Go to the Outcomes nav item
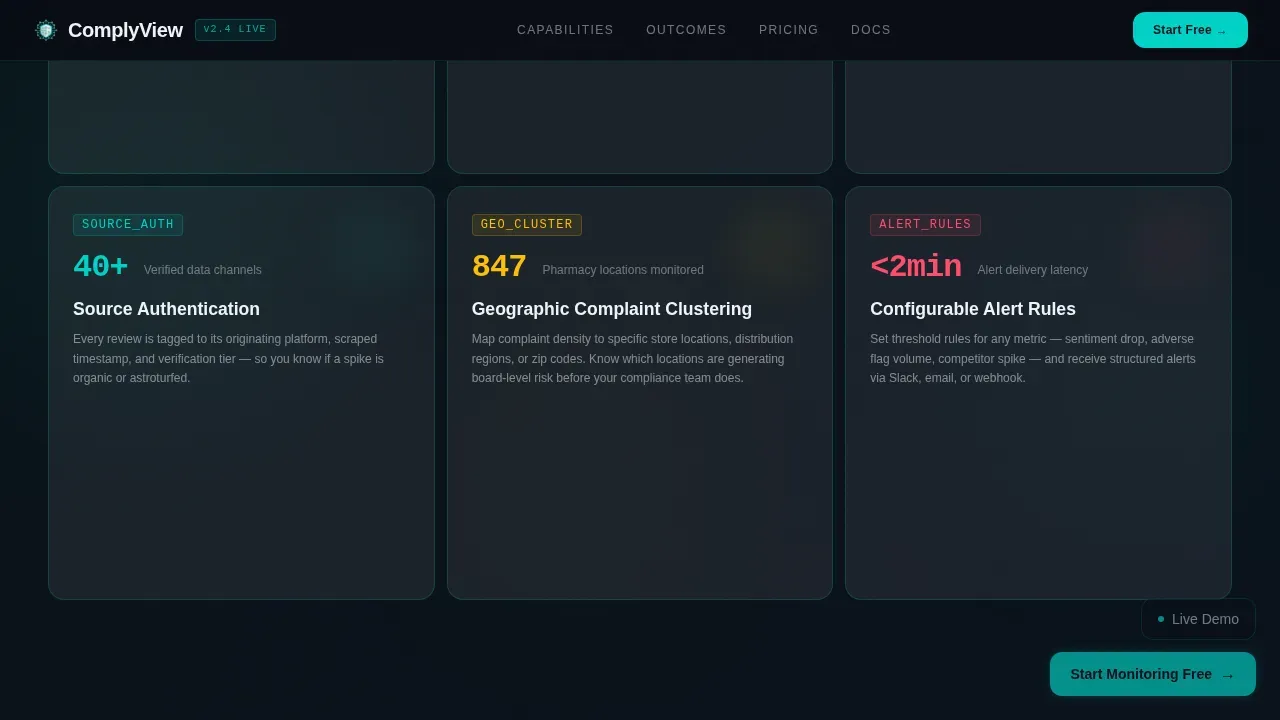 coord(686,30)
